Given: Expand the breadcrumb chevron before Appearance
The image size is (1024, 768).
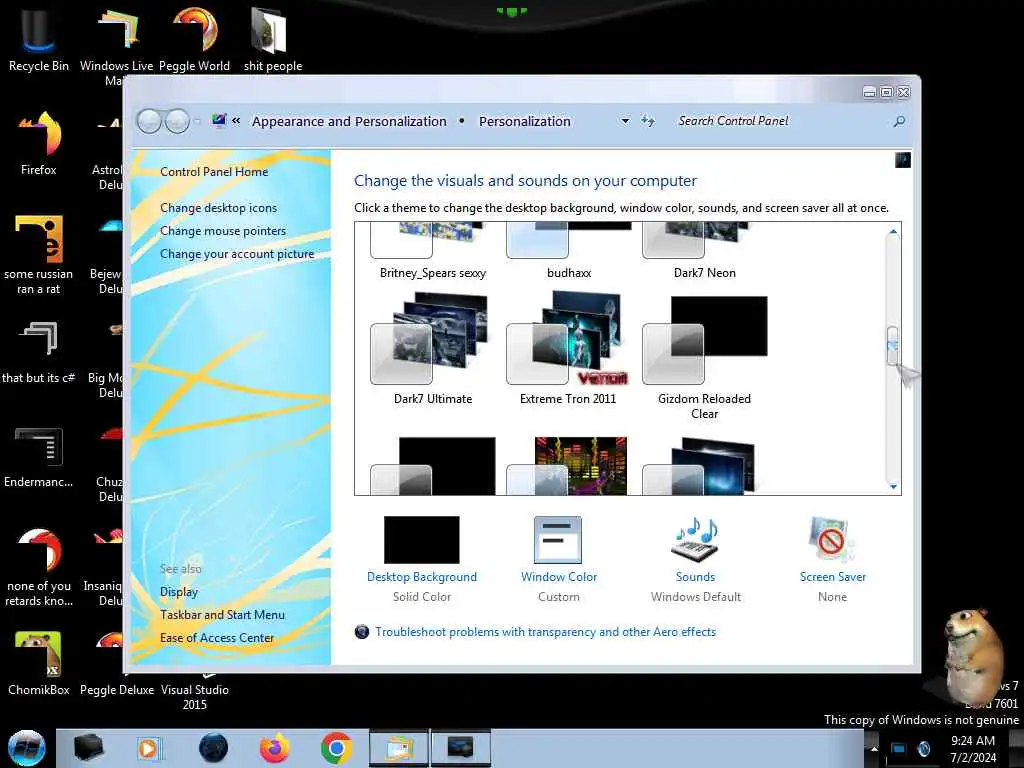Looking at the screenshot, I should click(x=236, y=121).
